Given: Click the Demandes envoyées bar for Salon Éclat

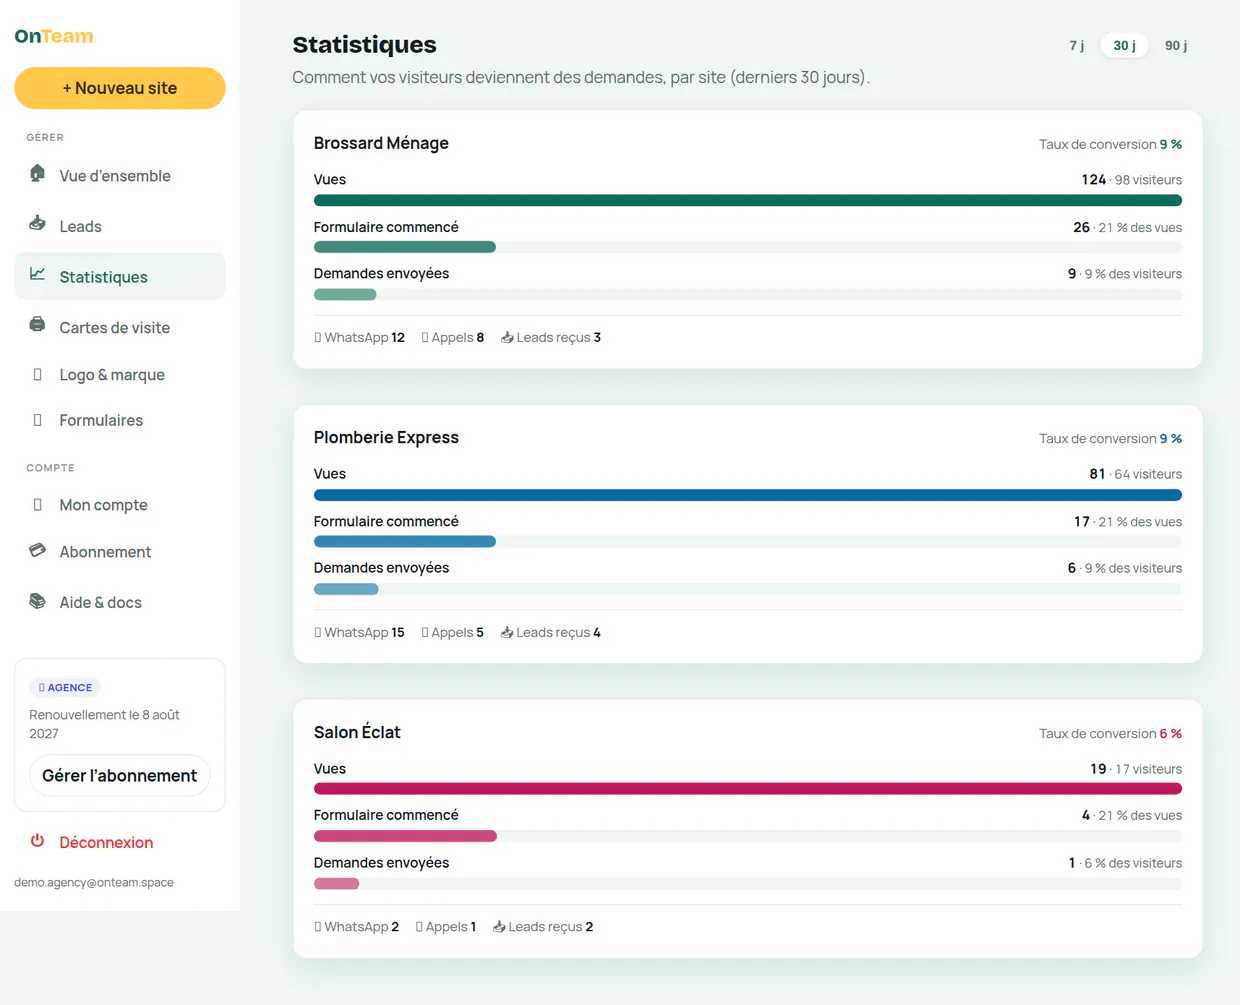Looking at the screenshot, I should [x=748, y=884].
